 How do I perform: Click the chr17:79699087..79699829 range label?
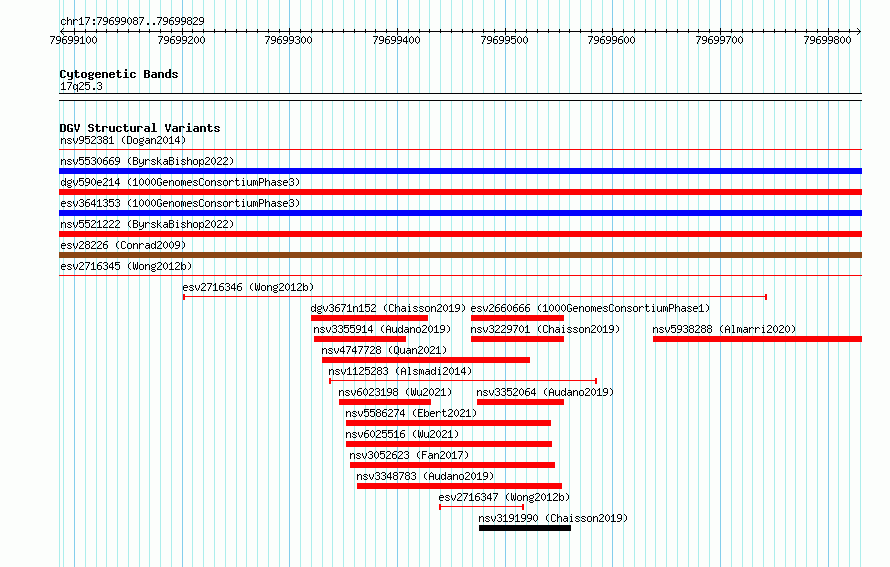pos(132,21)
